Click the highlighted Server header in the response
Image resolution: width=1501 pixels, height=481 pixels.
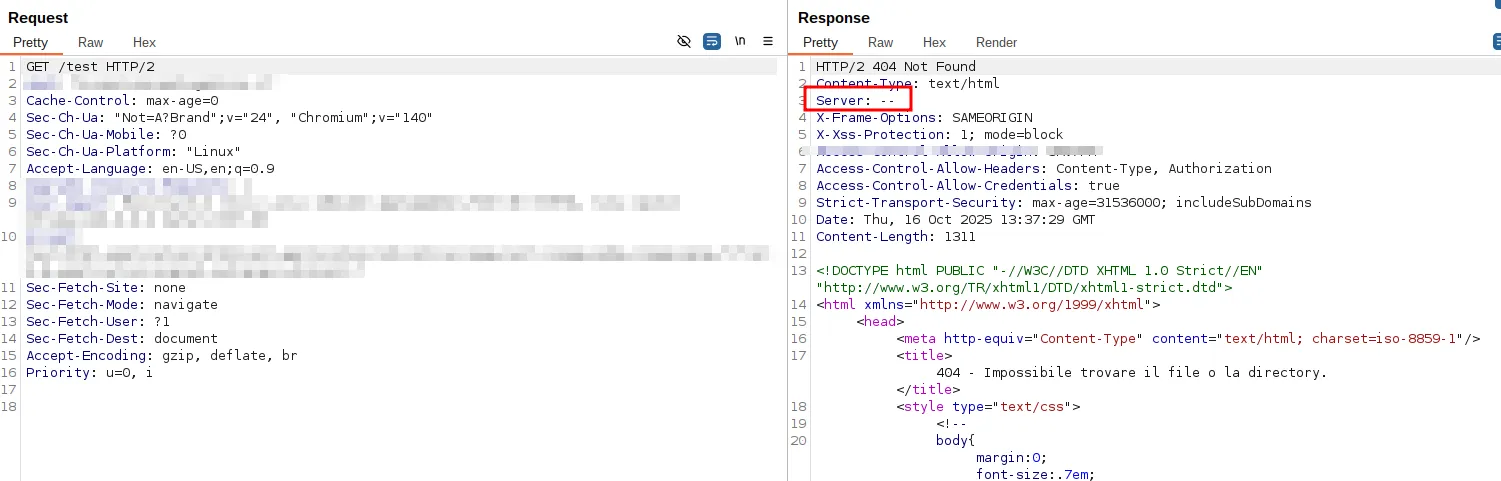click(855, 101)
